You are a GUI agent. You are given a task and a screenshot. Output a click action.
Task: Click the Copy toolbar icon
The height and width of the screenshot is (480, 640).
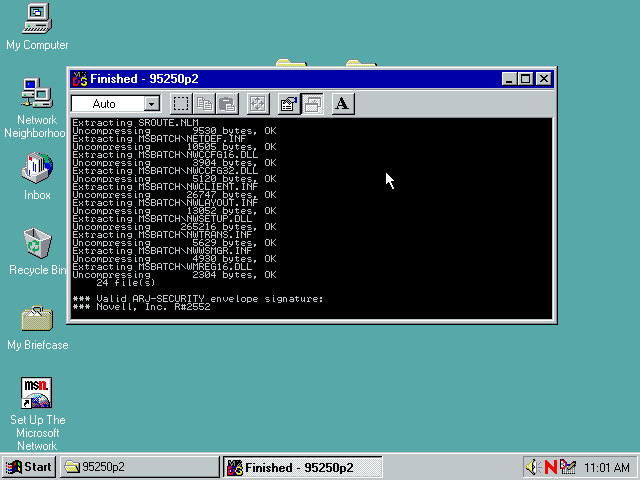(204, 104)
